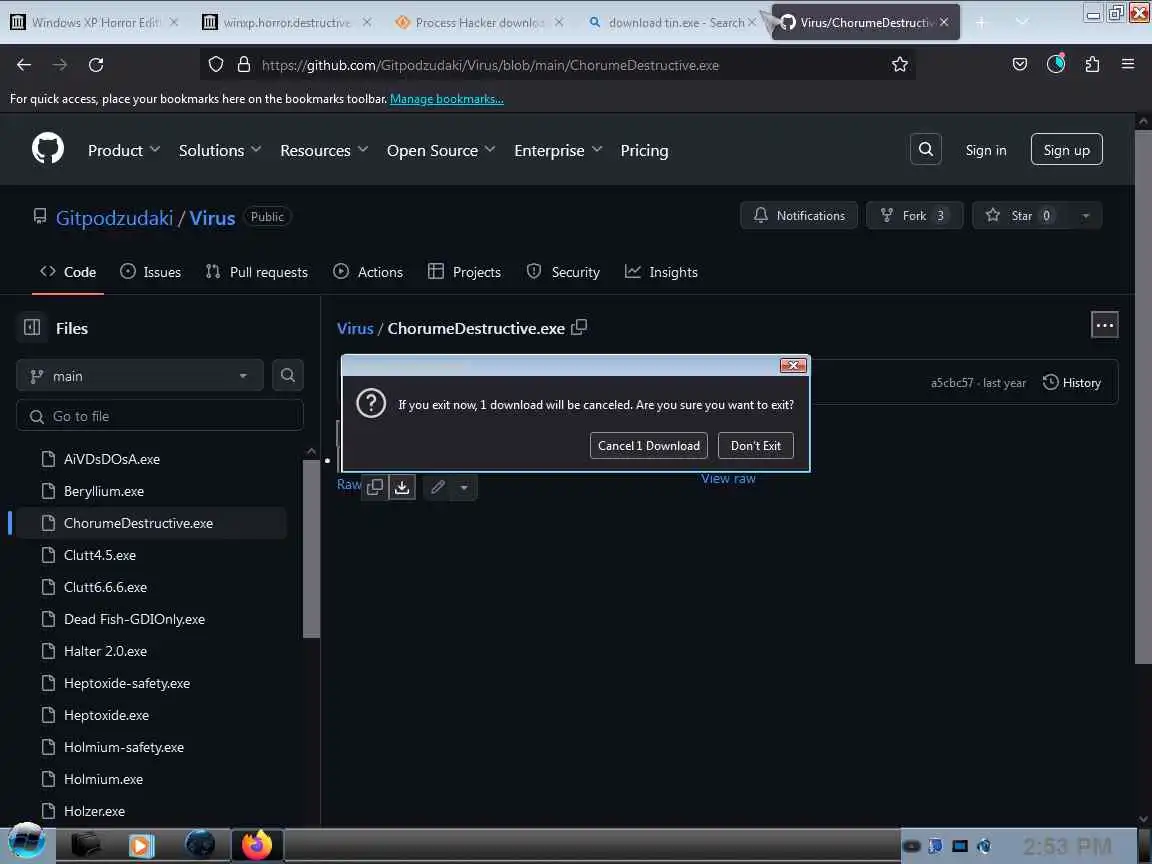The image size is (1152, 864).
Task: Close the red X on the exit dialog
Action: [793, 365]
